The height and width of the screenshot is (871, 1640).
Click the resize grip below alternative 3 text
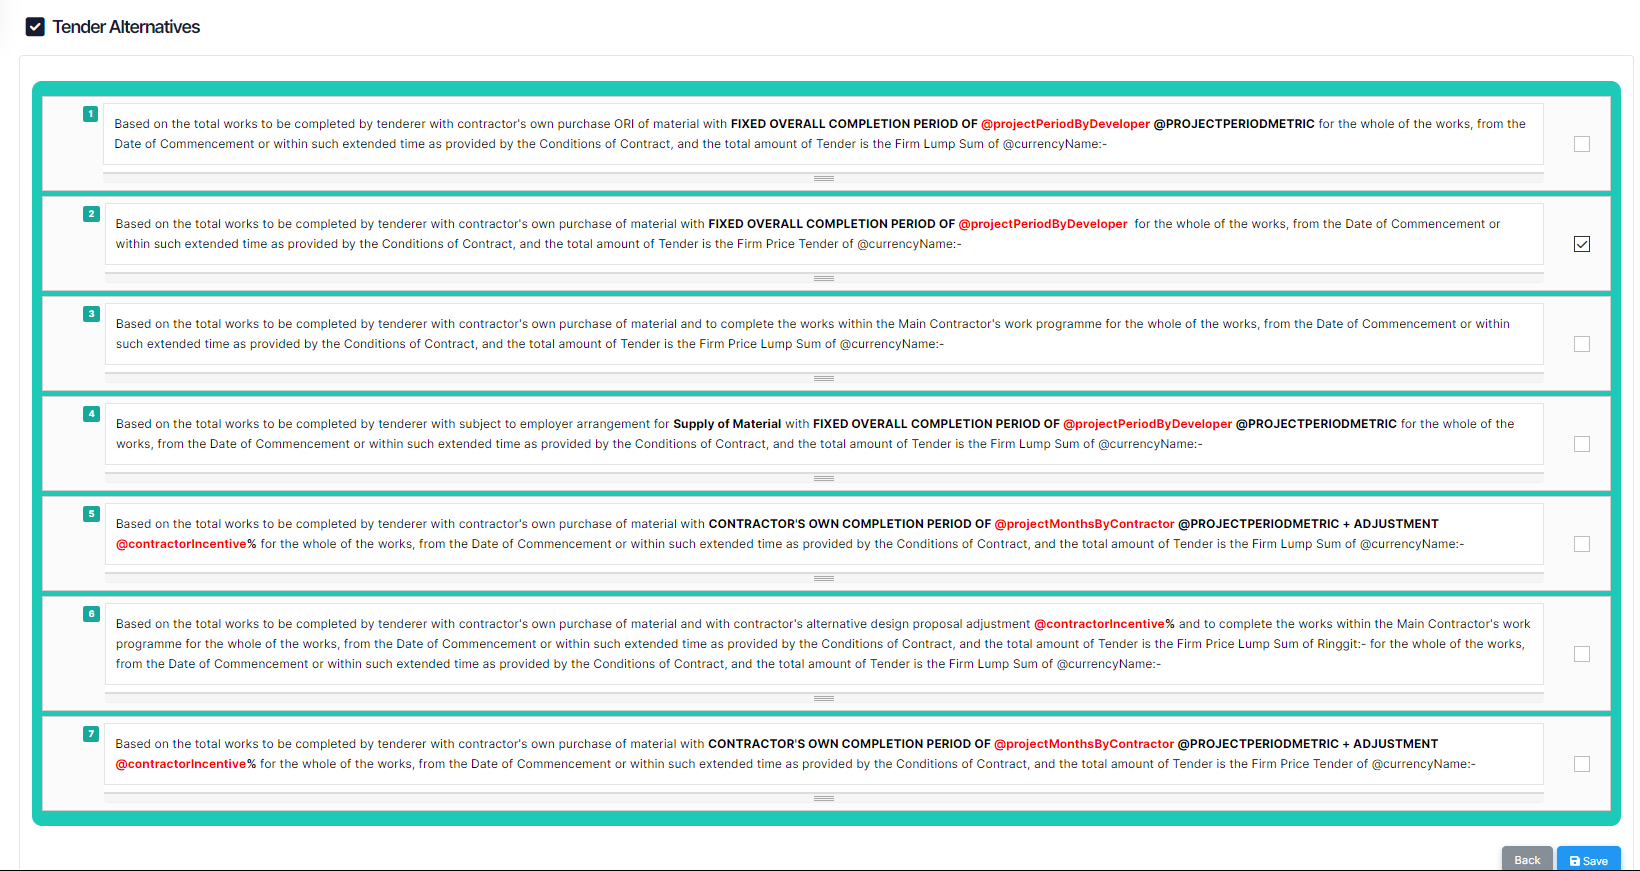coord(824,378)
